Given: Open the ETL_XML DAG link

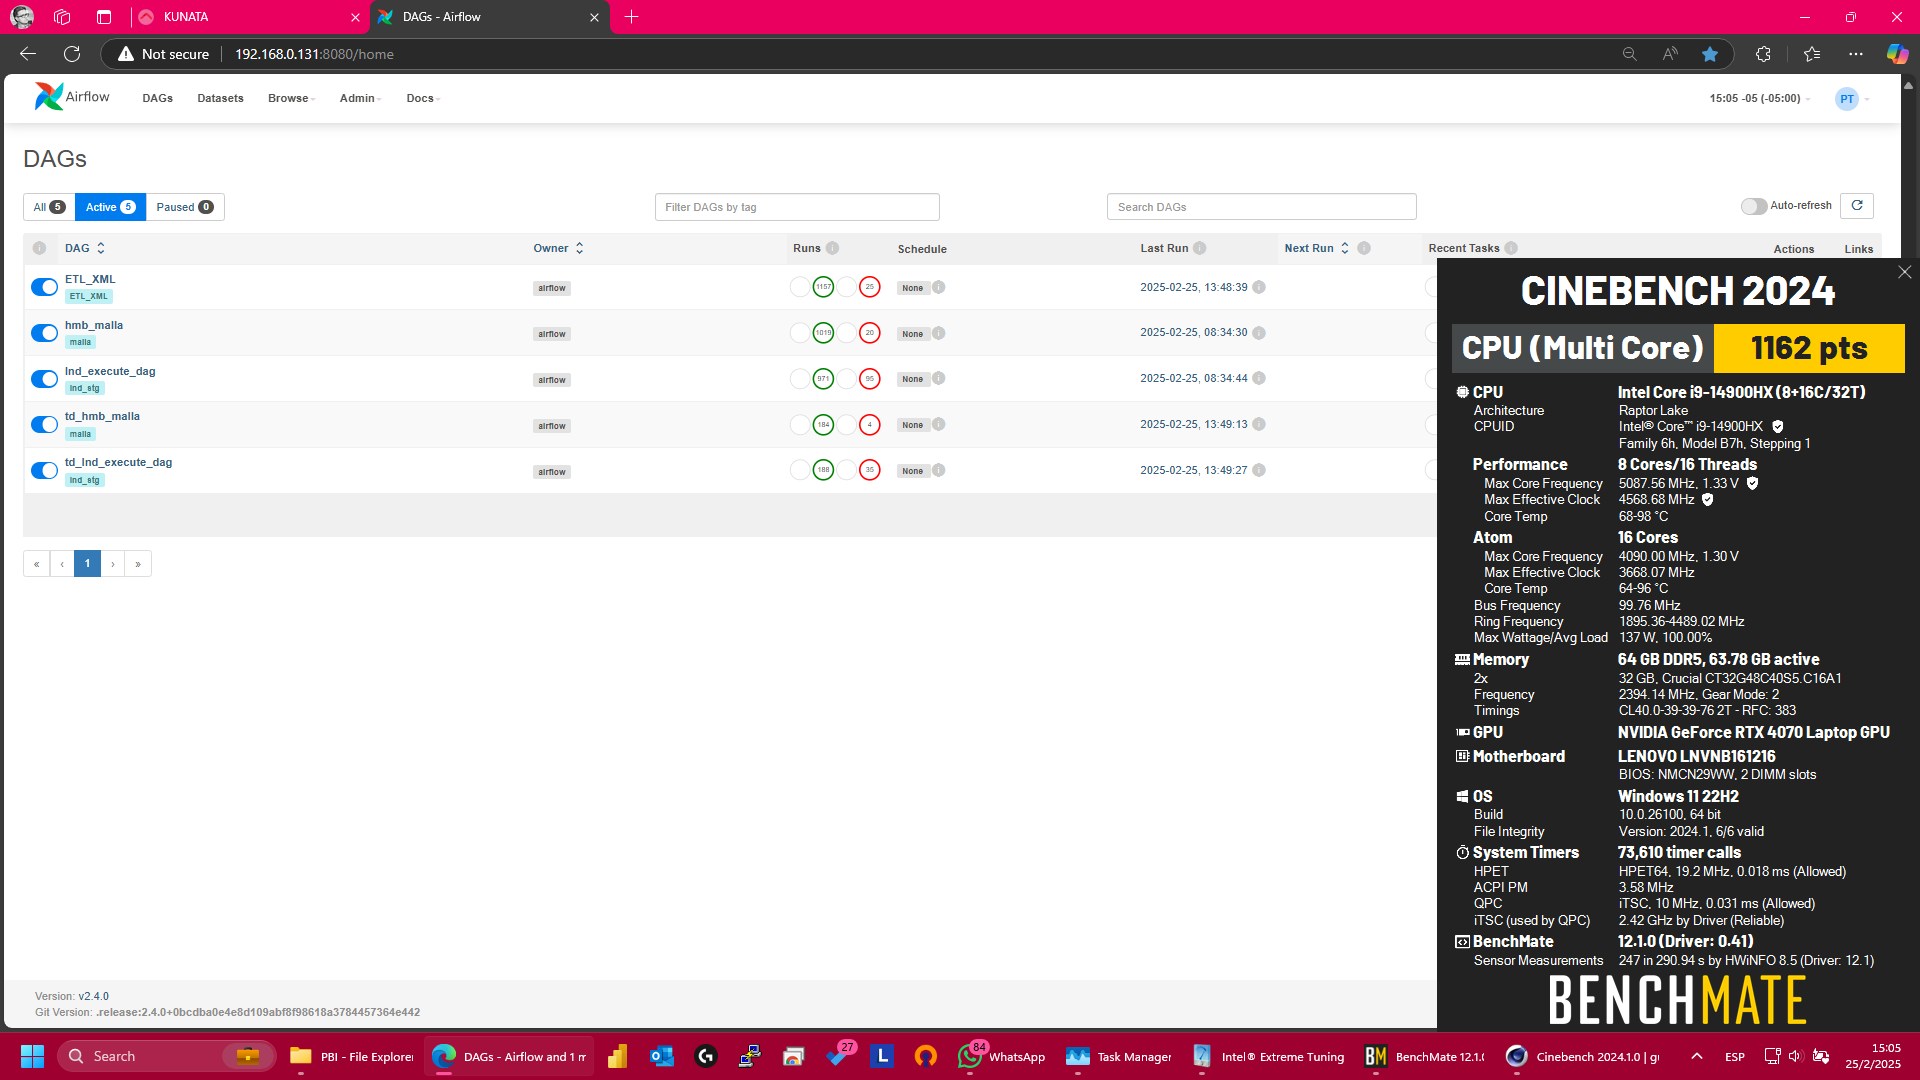Looking at the screenshot, I should pos(90,279).
